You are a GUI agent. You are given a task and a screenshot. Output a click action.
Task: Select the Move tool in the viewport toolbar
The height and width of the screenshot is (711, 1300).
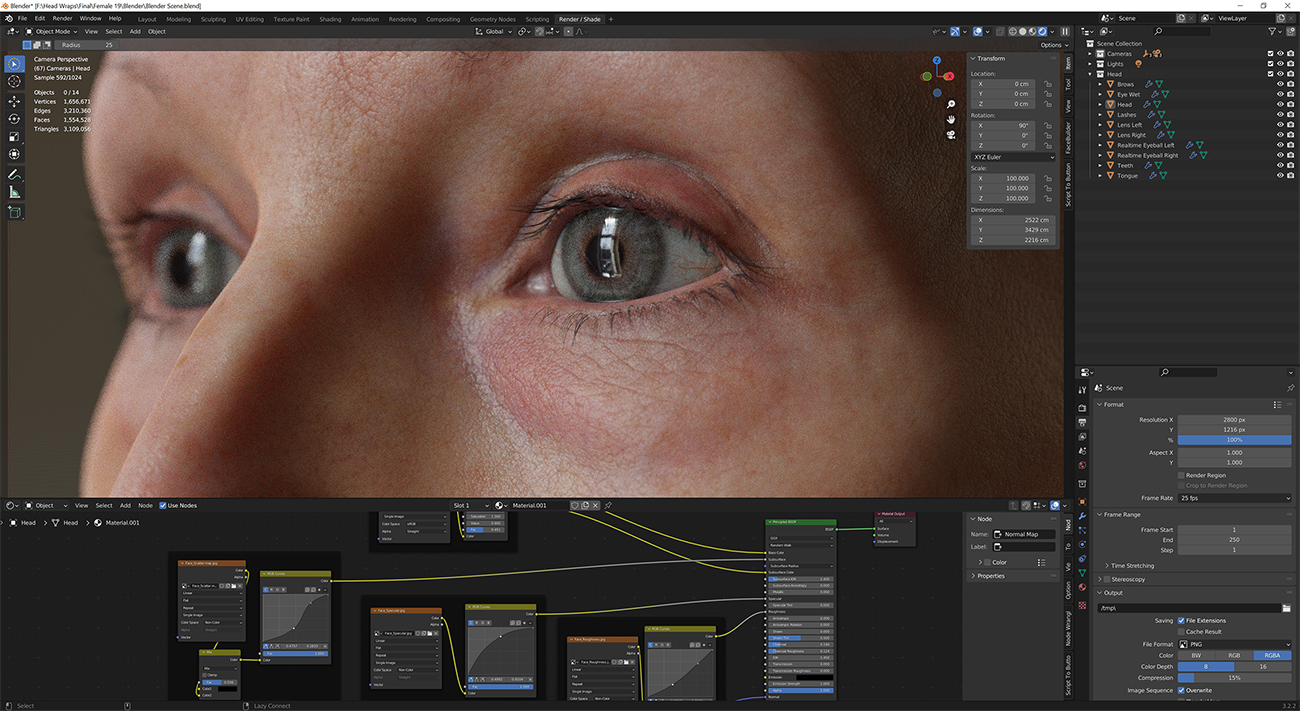(14, 102)
